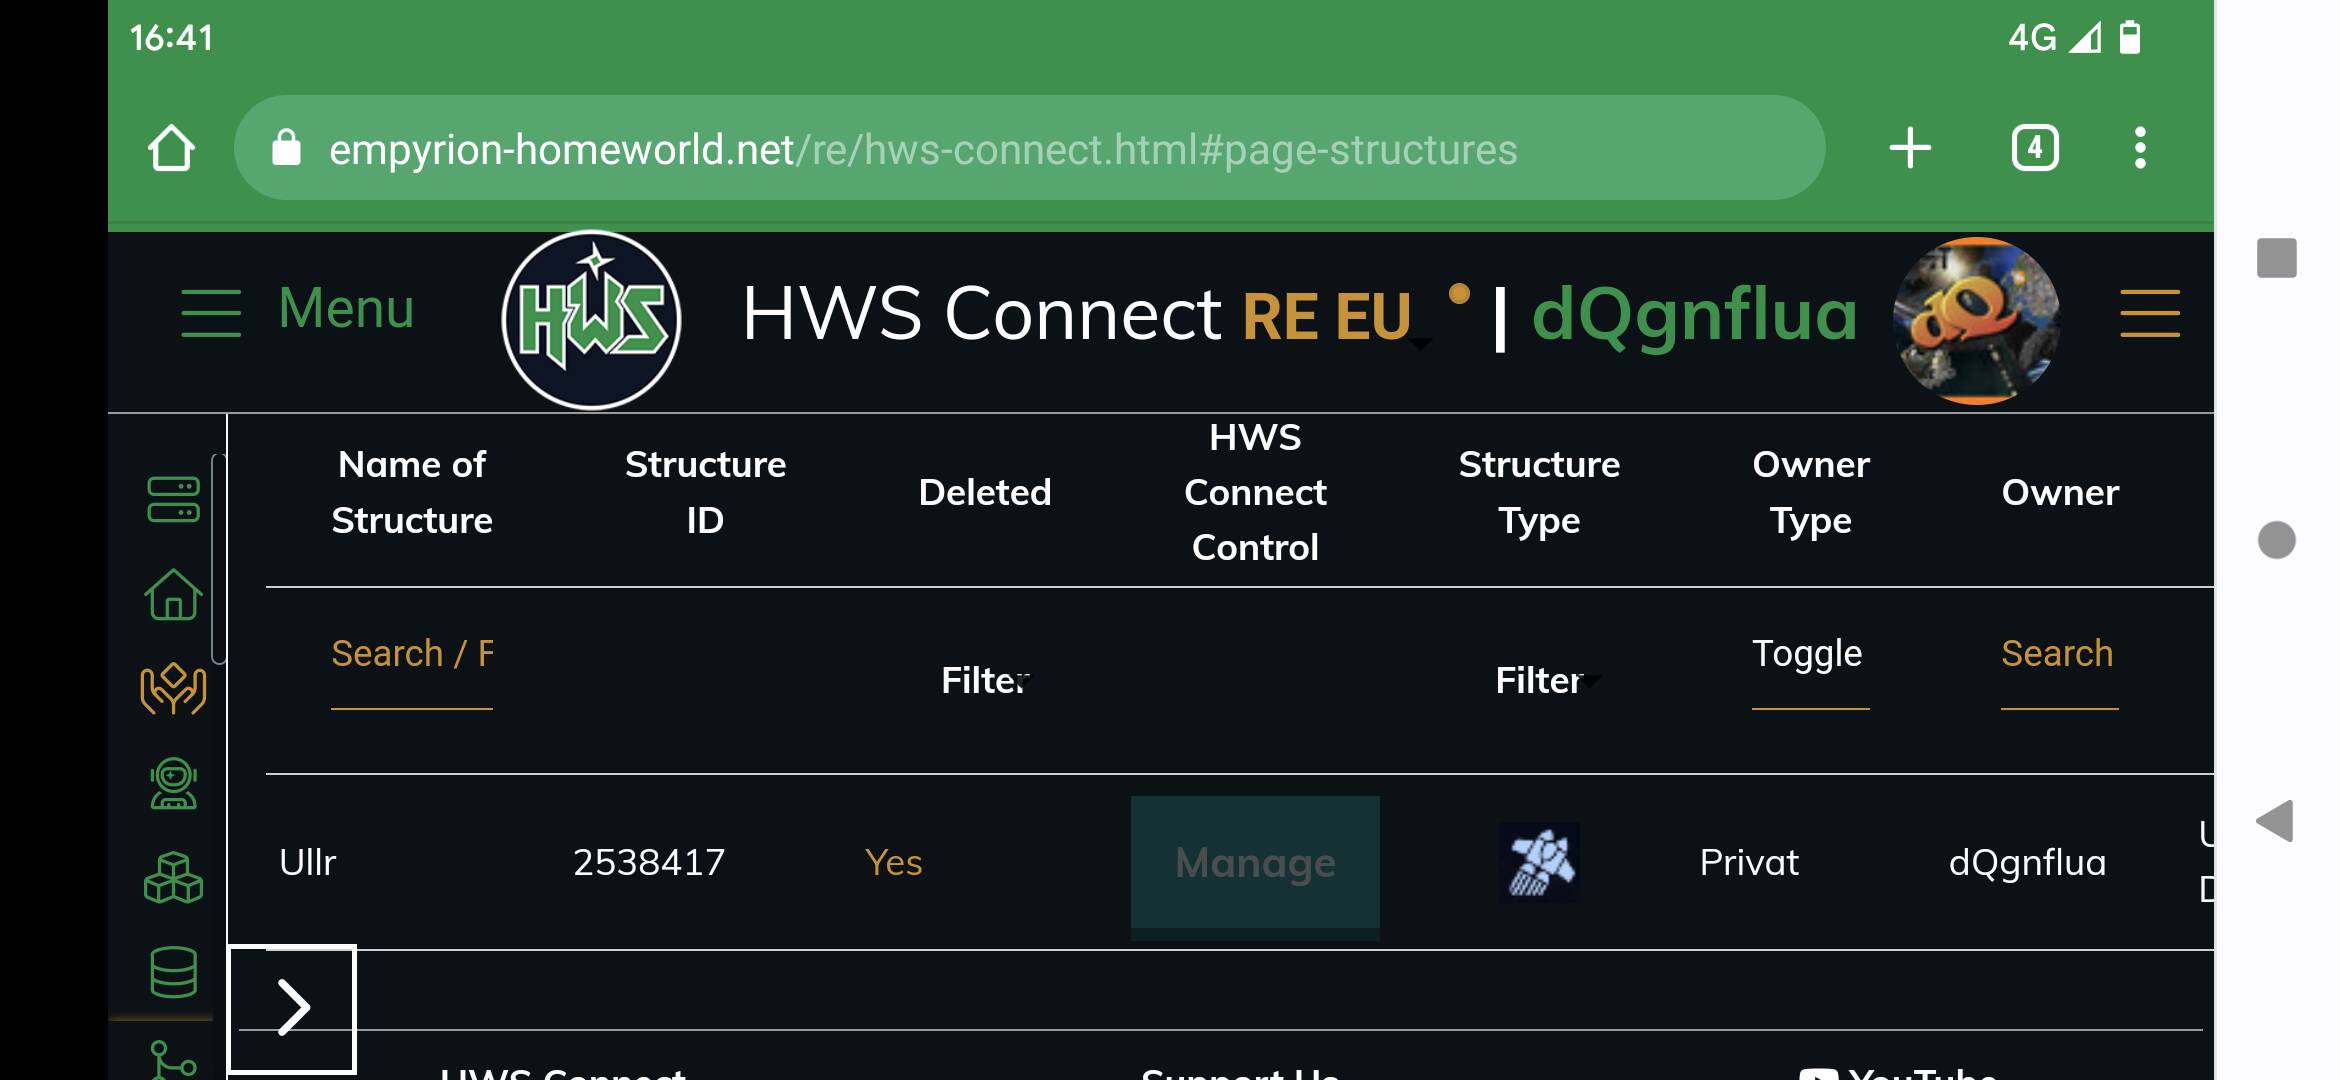Open the orange right-side hamburger menu

pos(2150,313)
